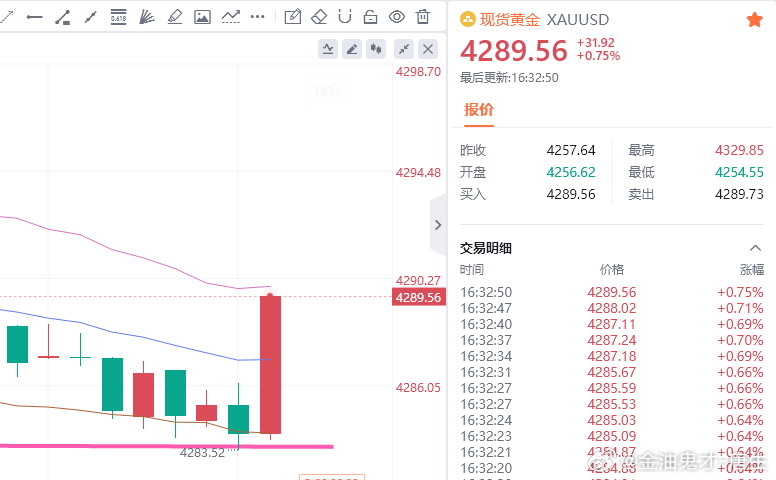
Task: Click the 卖出 price 4289.73
Action: point(739,194)
